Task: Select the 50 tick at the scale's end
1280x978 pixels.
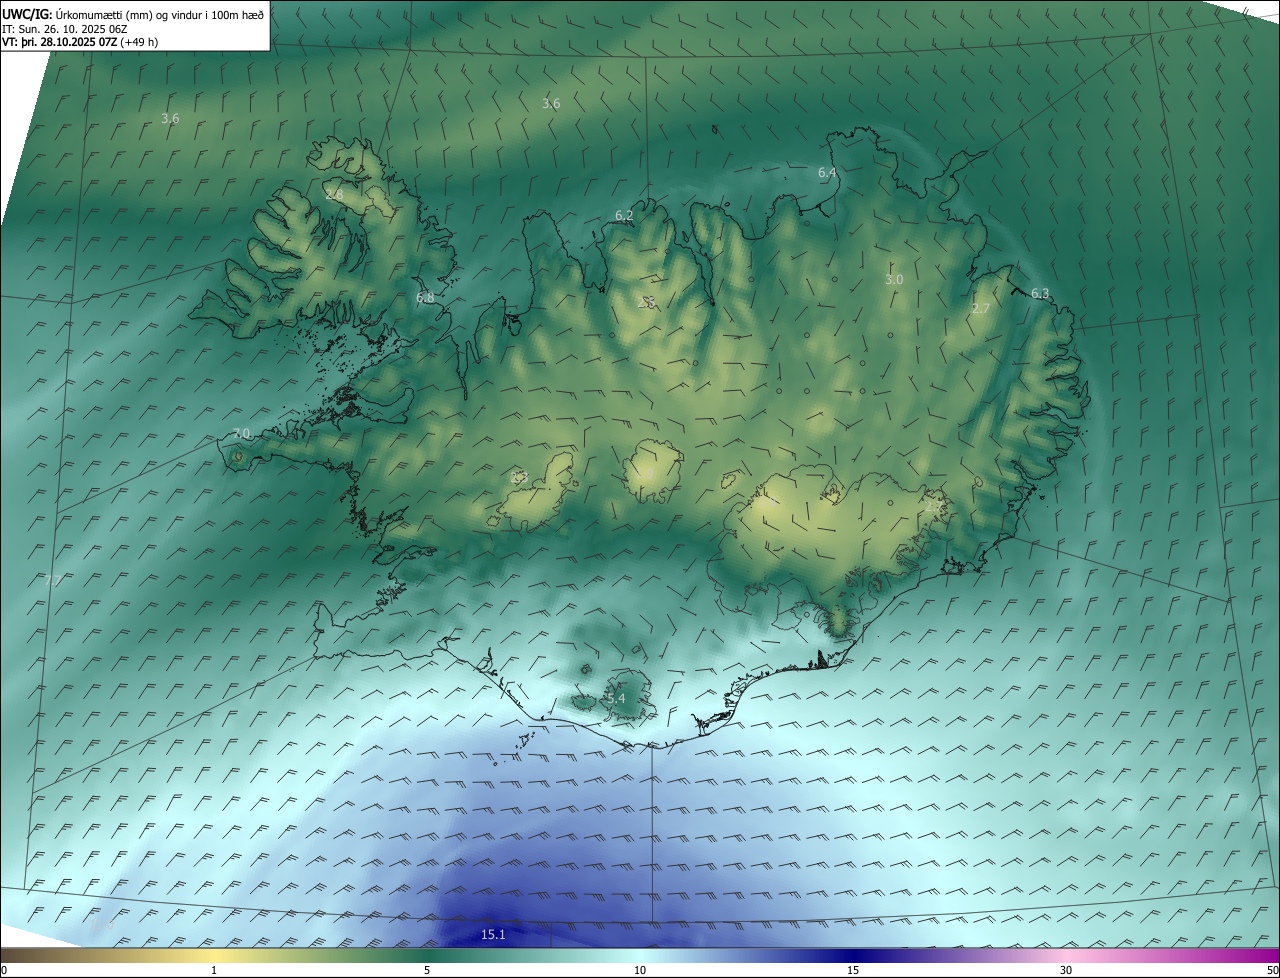Action: tap(1272, 970)
